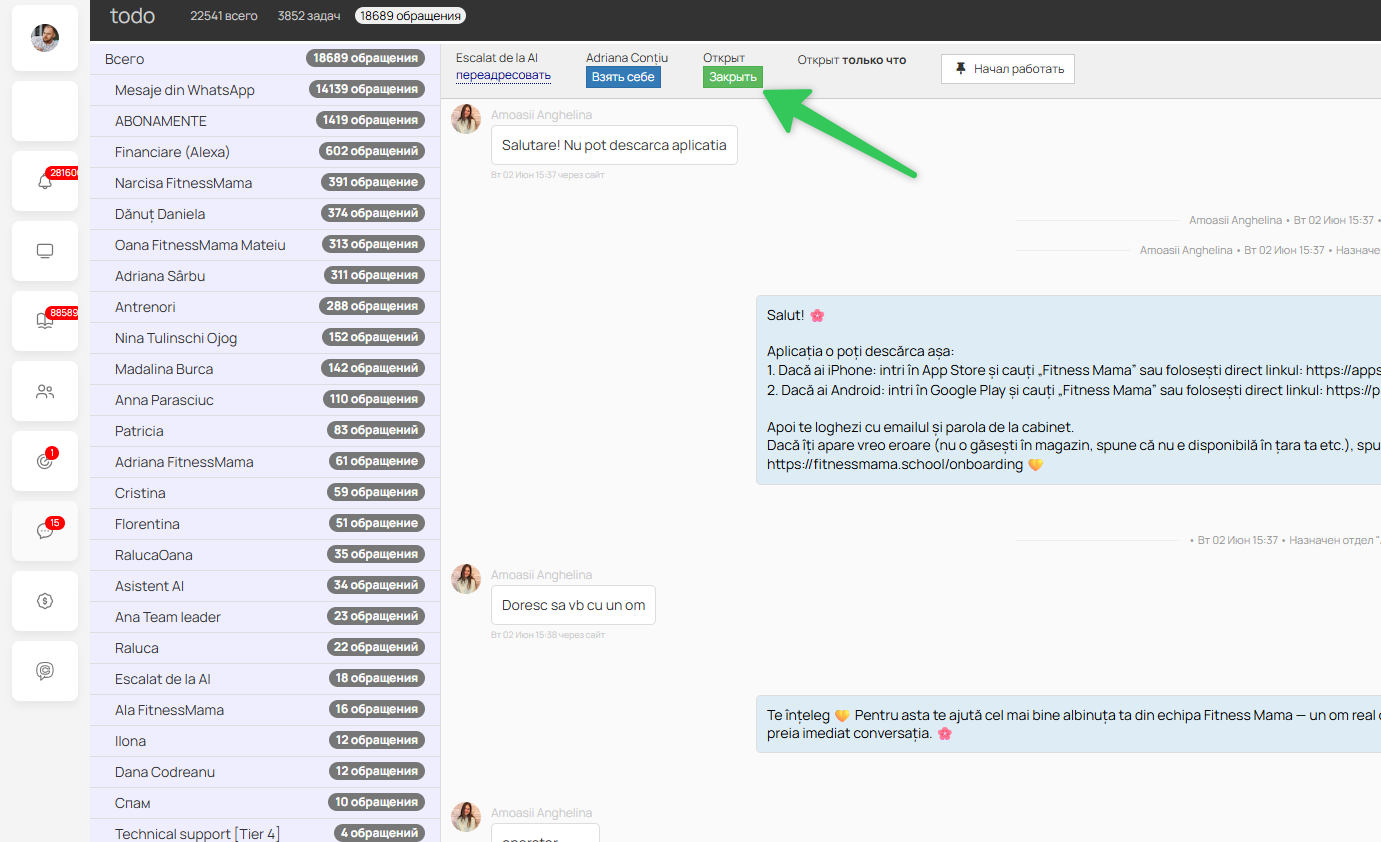The image size is (1381, 842).
Task: Select 'Спам' row
Action: coord(265,803)
